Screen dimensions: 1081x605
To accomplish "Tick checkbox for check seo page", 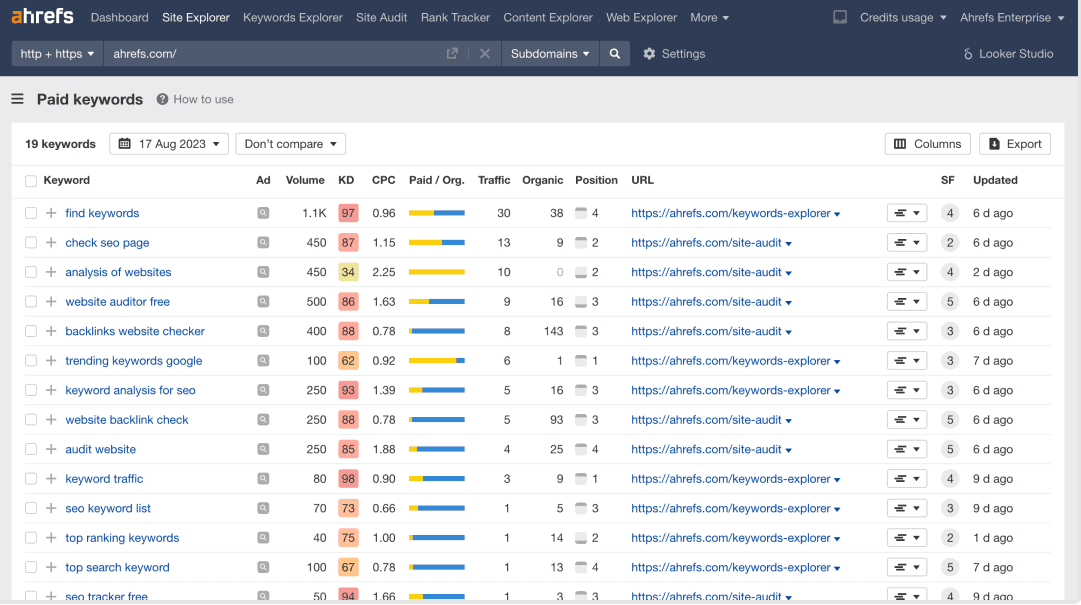I will click(30, 243).
